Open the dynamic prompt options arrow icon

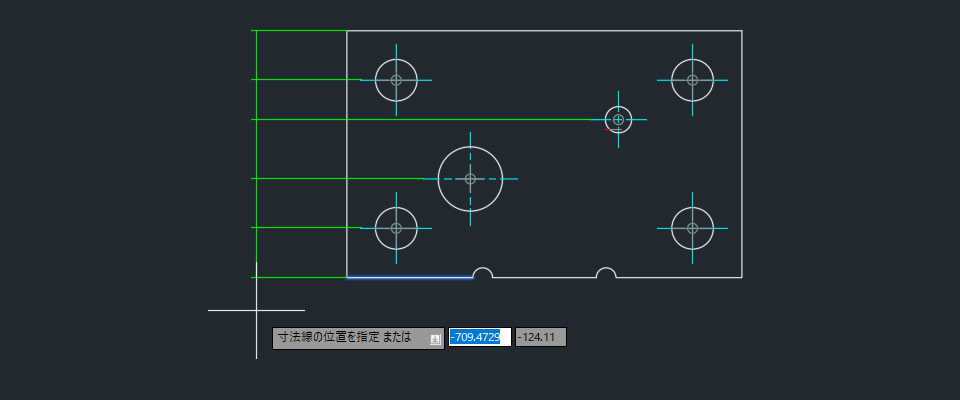click(435, 339)
